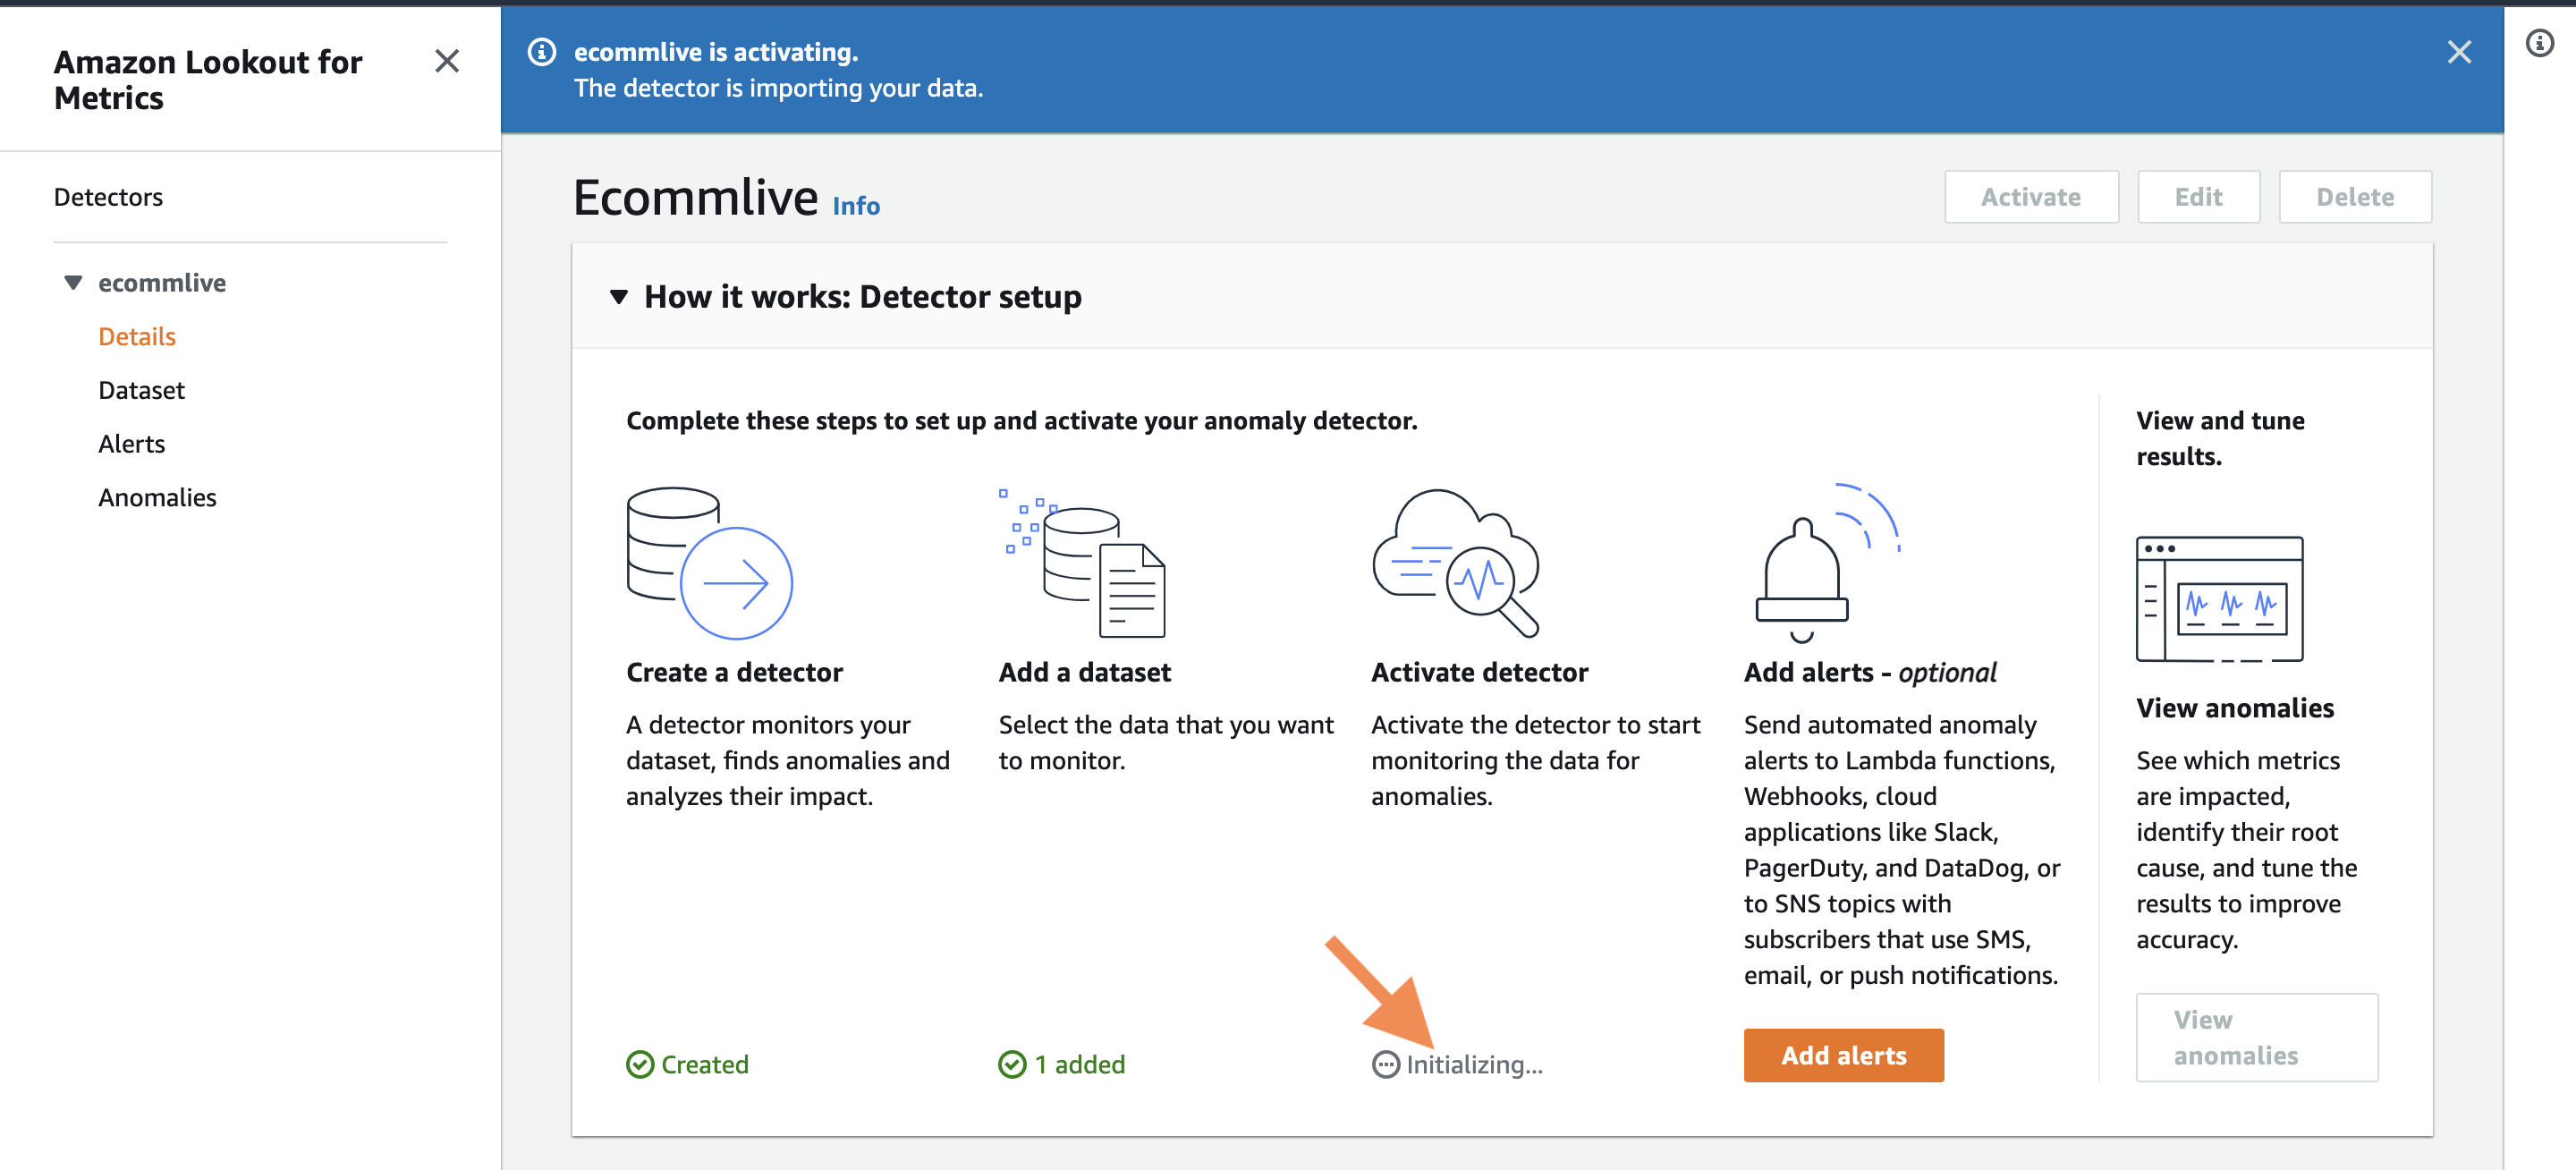Click the Create a detector database icon
Image resolution: width=2576 pixels, height=1170 pixels.
point(709,563)
